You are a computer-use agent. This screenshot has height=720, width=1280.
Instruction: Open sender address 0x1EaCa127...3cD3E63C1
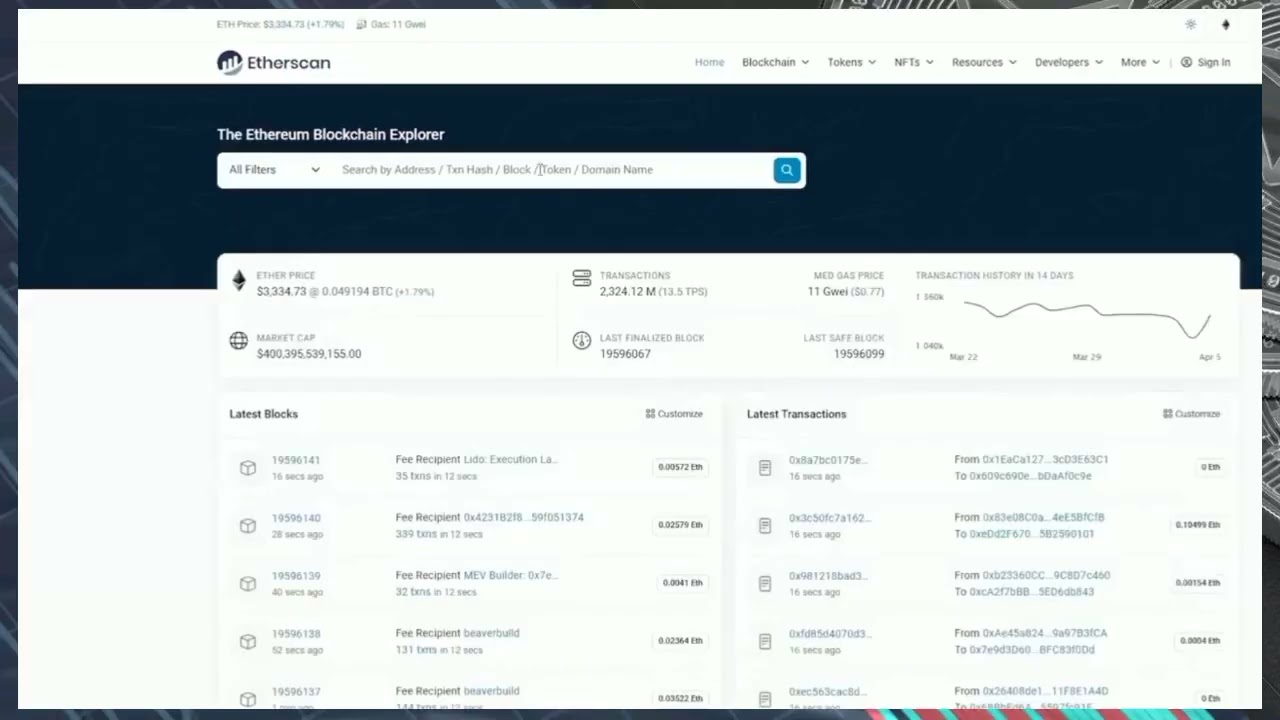1045,459
